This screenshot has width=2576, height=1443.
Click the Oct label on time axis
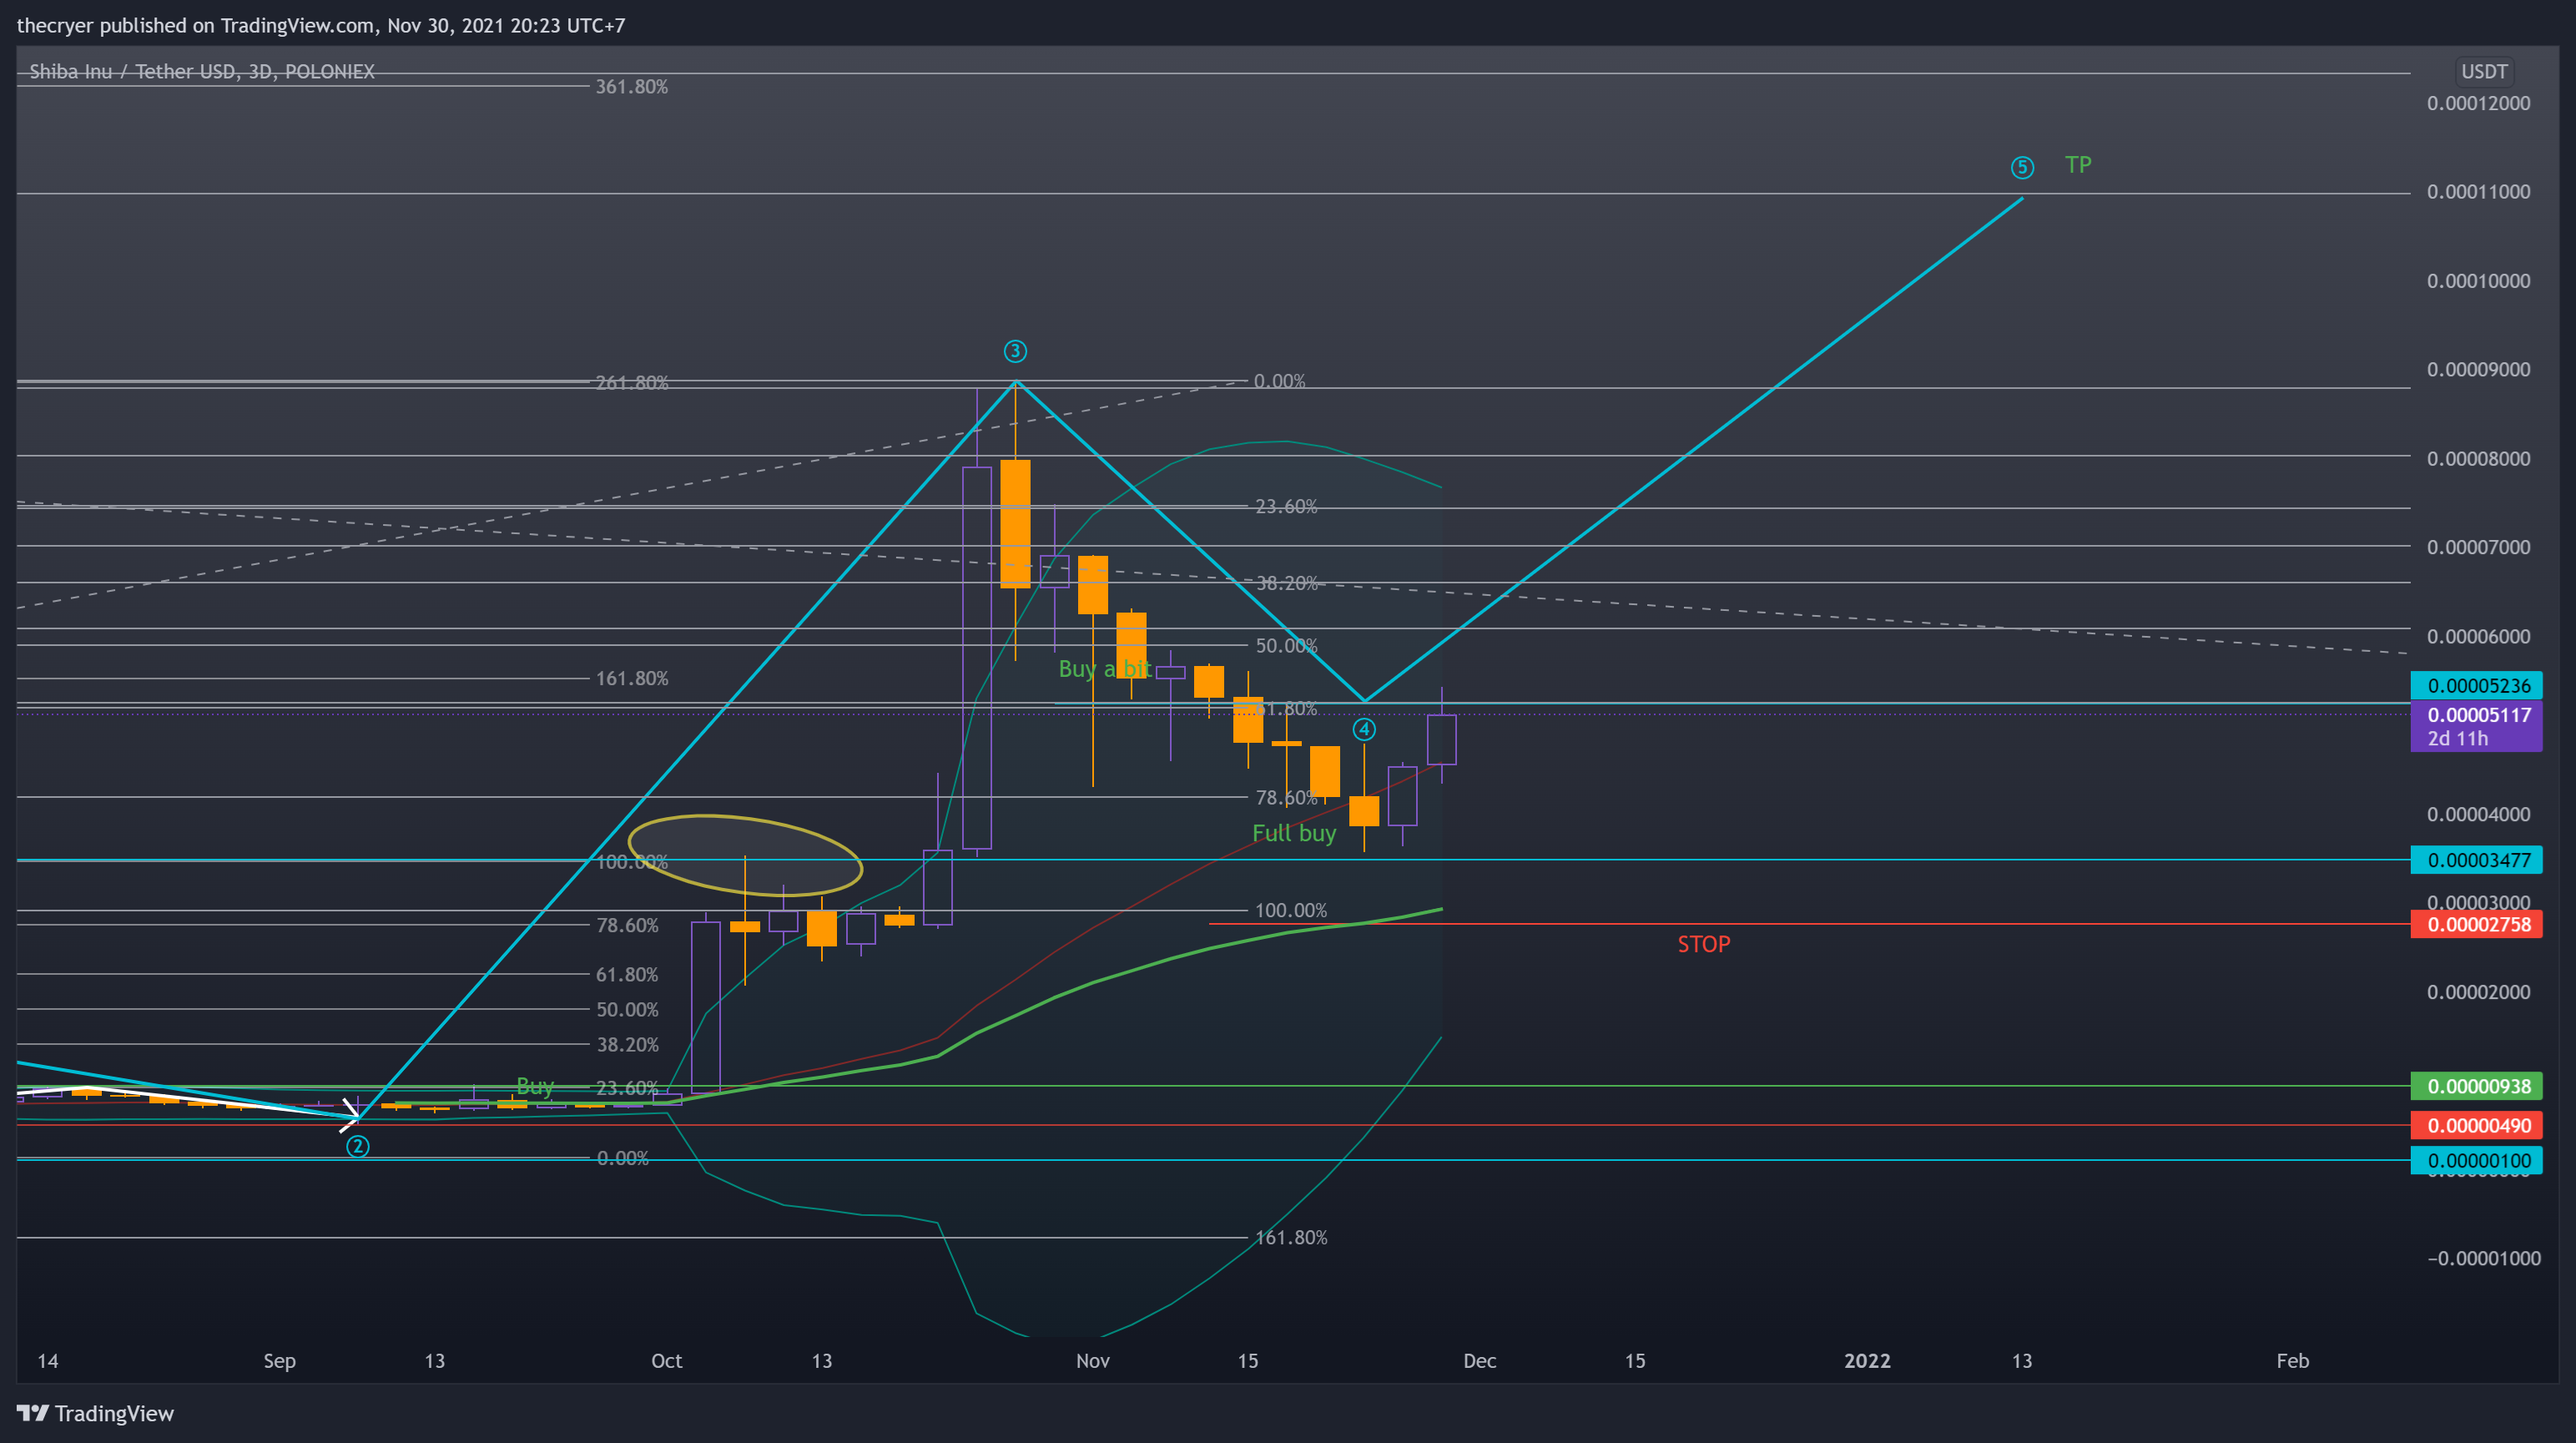click(x=666, y=1360)
